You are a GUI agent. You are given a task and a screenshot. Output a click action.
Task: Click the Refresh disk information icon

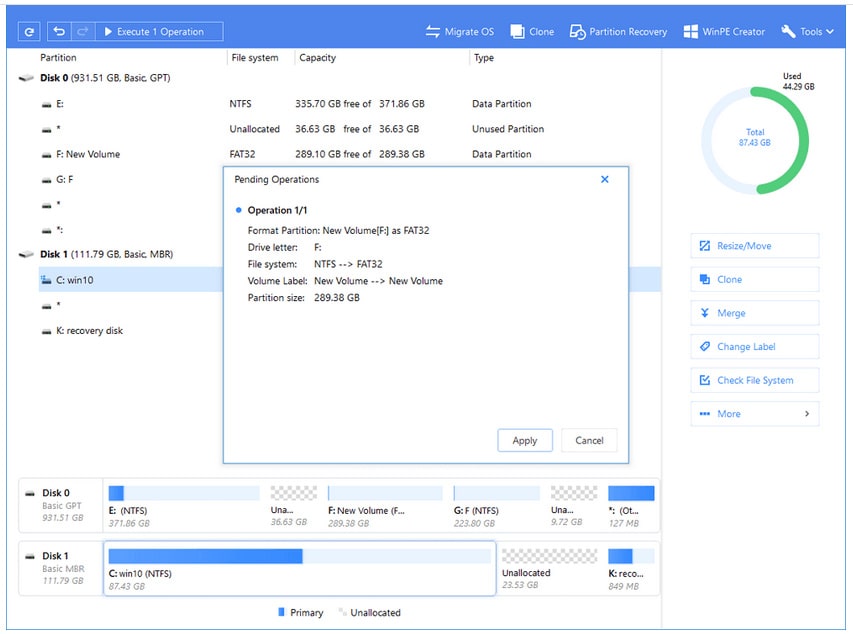29,30
